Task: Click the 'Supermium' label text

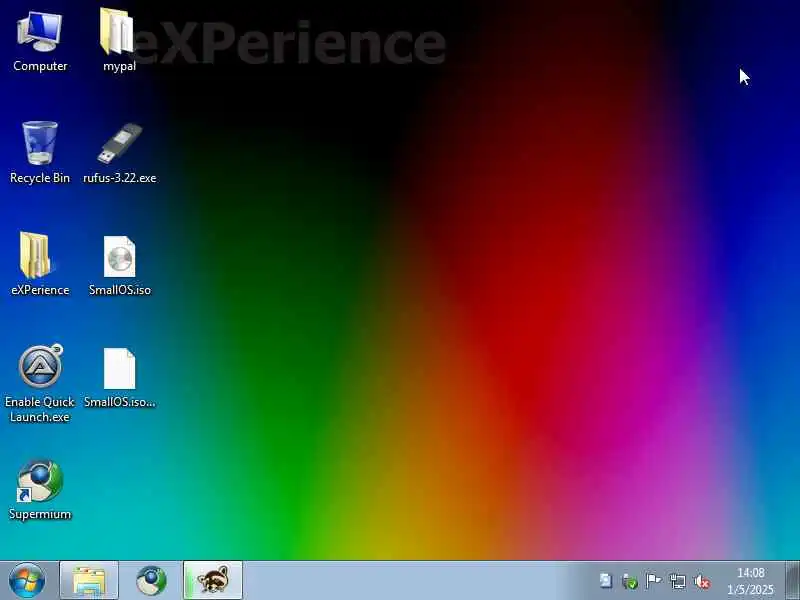Action: pos(40,514)
